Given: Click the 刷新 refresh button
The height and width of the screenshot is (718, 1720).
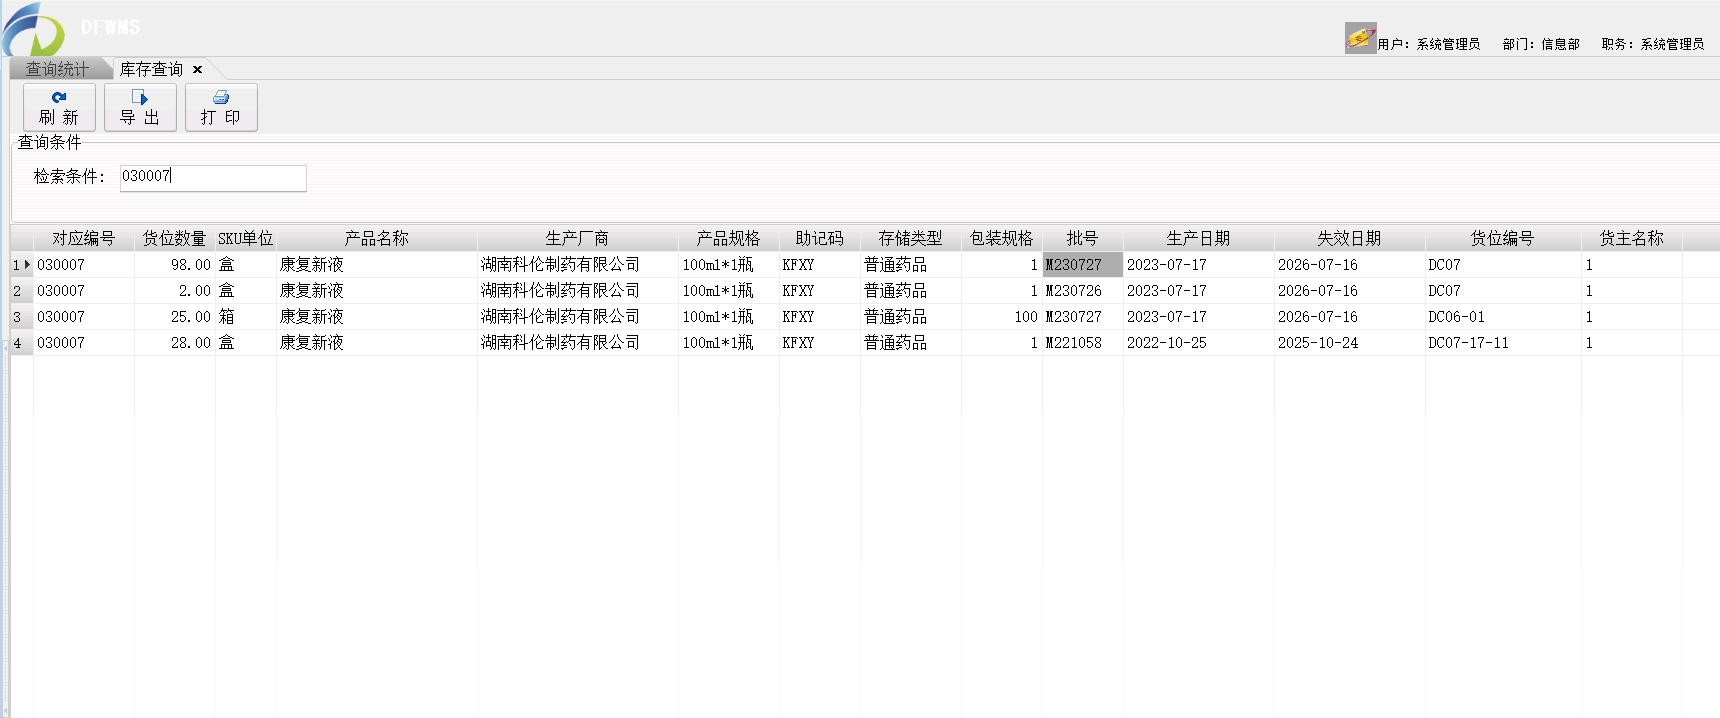Looking at the screenshot, I should 59,107.
